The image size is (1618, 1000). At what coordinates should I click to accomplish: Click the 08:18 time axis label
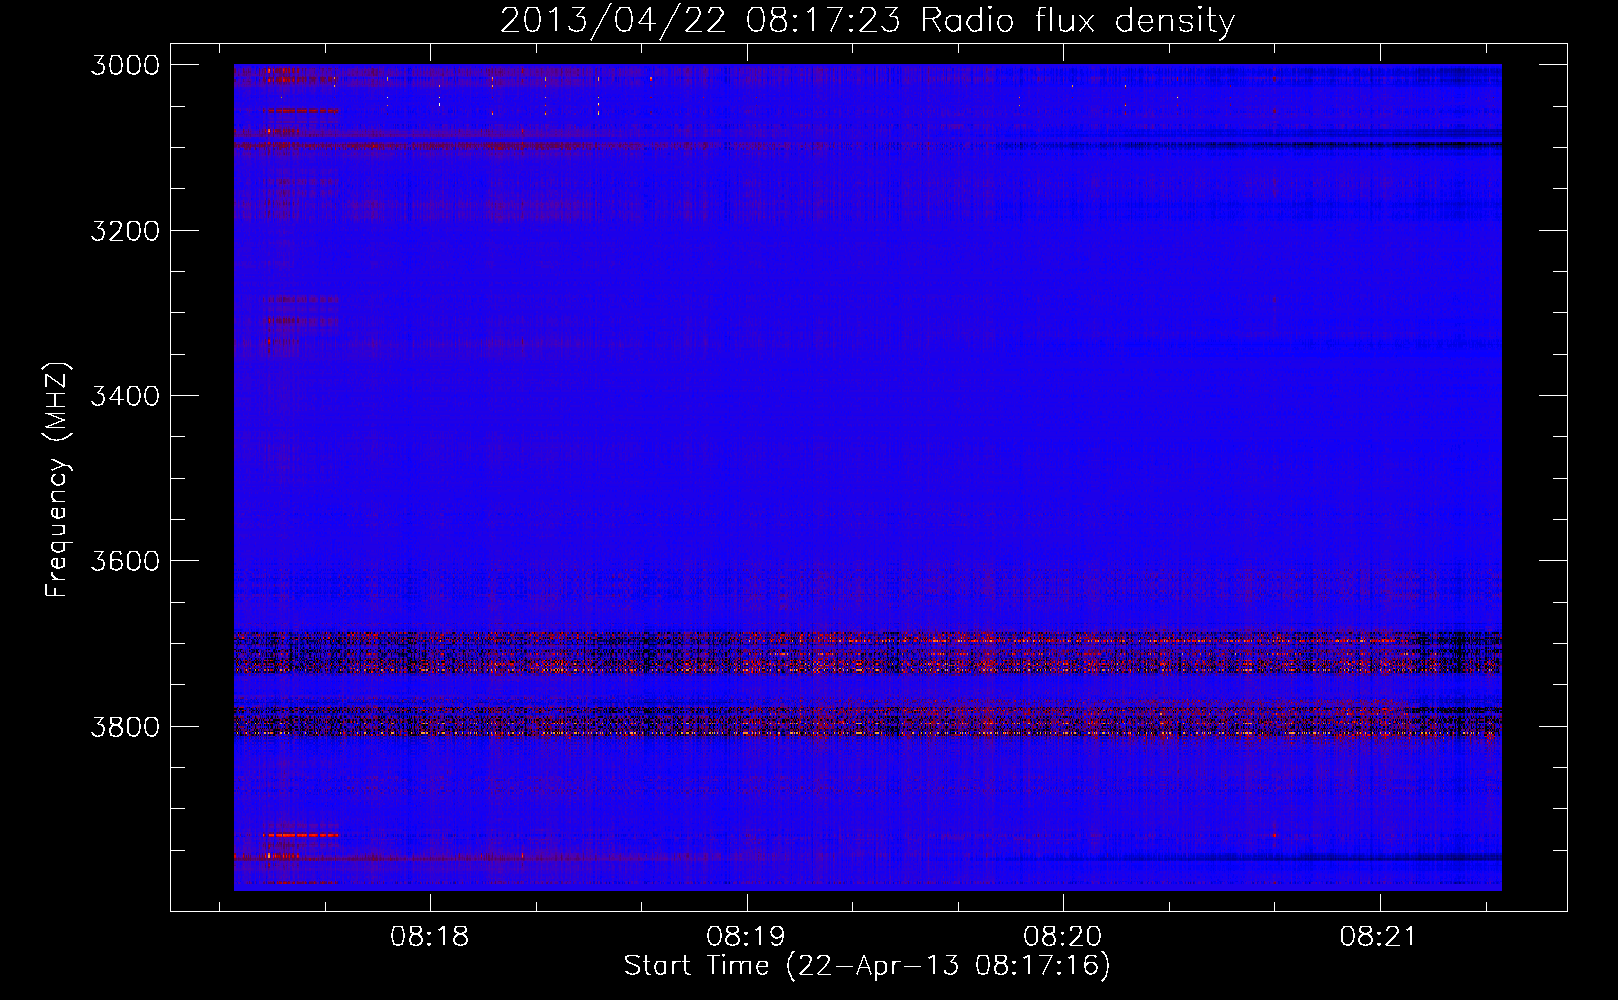pyautogui.click(x=430, y=936)
